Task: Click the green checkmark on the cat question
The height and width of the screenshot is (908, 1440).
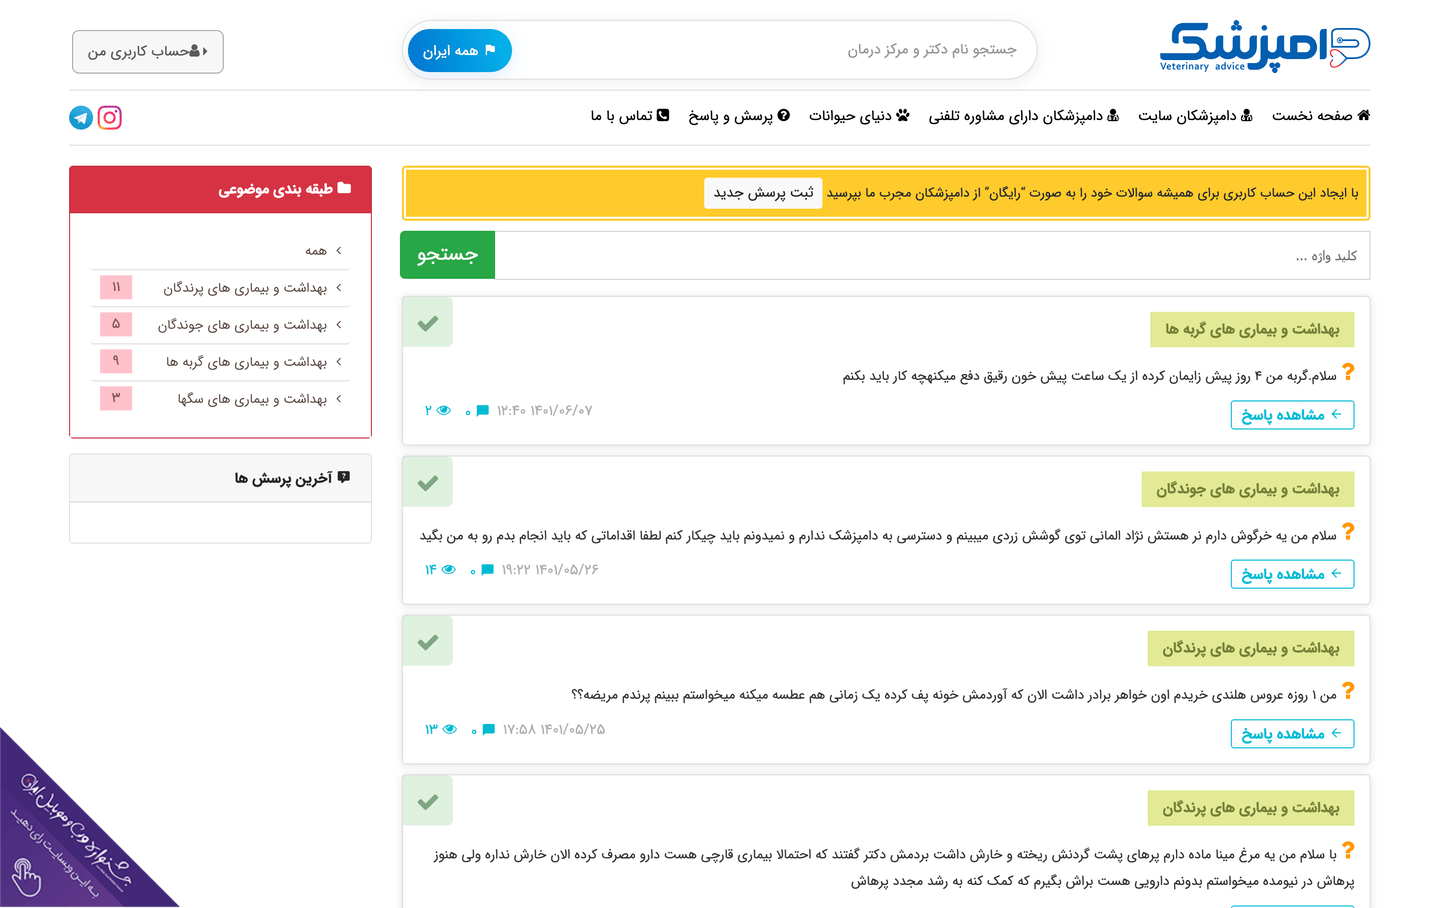Action: point(428,323)
